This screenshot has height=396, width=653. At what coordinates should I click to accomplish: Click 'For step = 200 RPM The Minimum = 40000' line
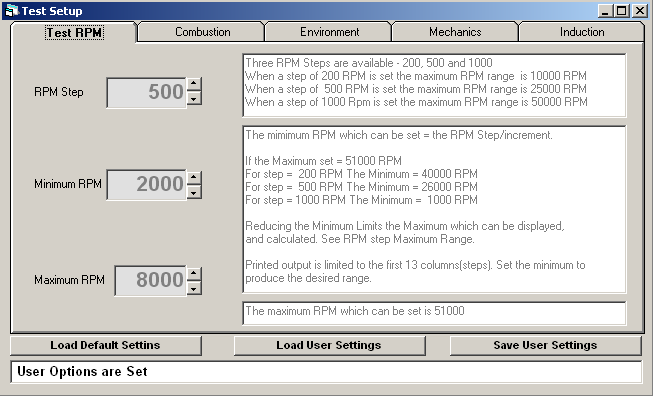click(x=361, y=174)
